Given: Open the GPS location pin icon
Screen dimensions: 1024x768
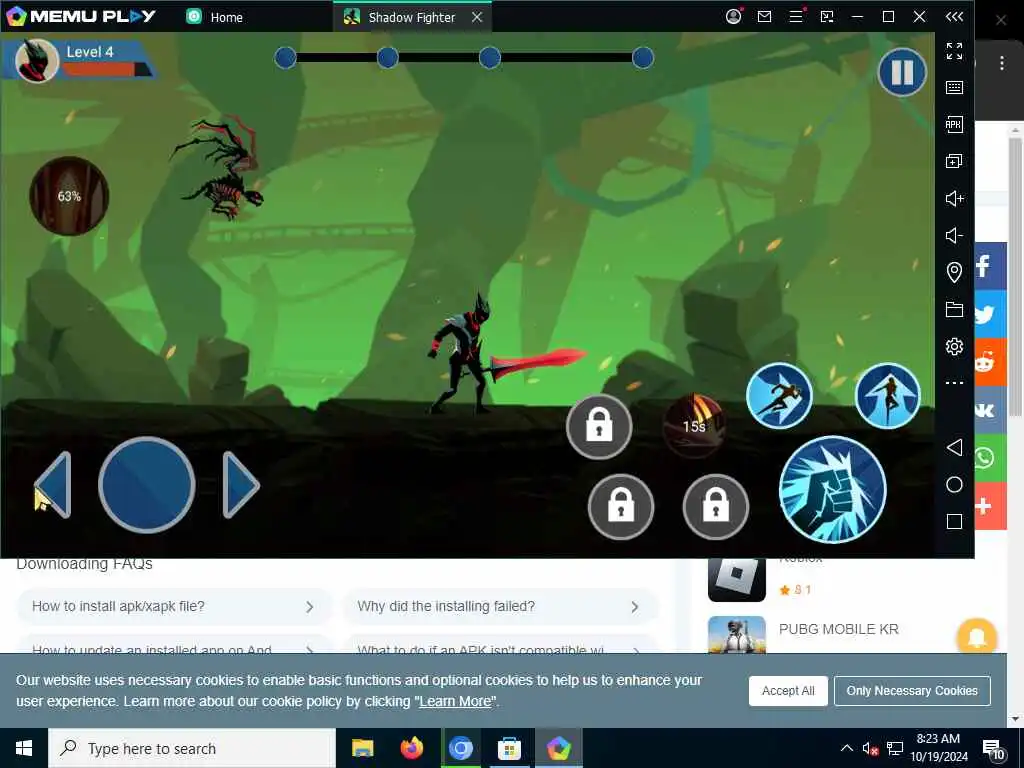Looking at the screenshot, I should click(x=954, y=272).
